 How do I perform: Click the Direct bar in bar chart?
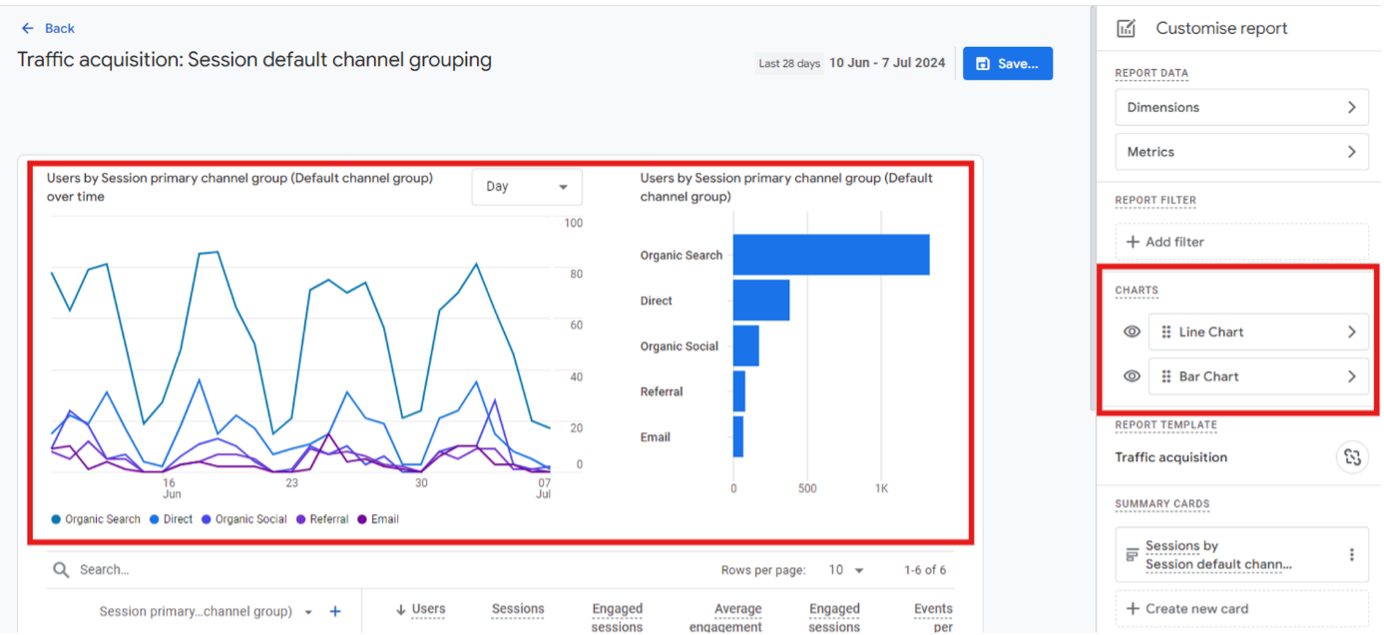coord(761,300)
